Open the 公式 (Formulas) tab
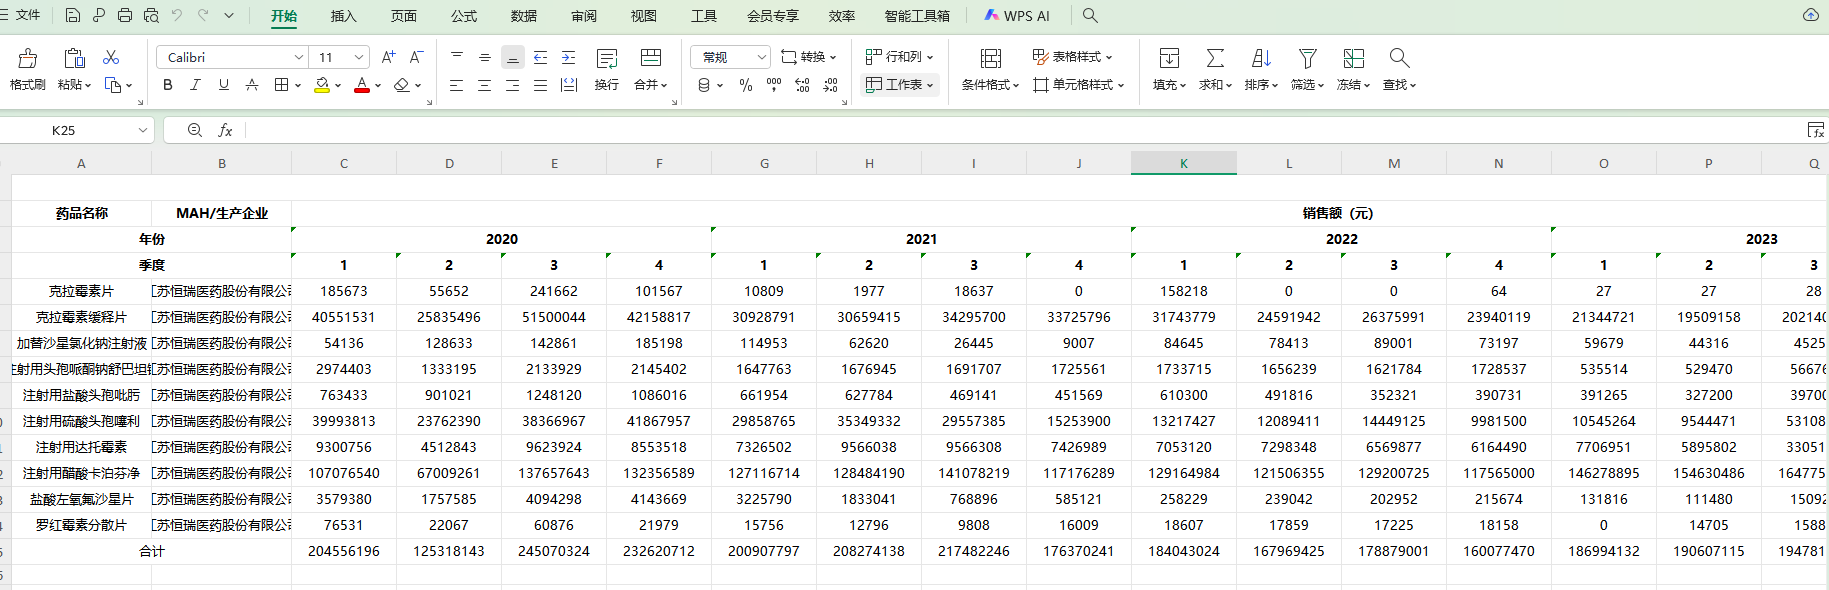The height and width of the screenshot is (590, 1829). (x=464, y=16)
